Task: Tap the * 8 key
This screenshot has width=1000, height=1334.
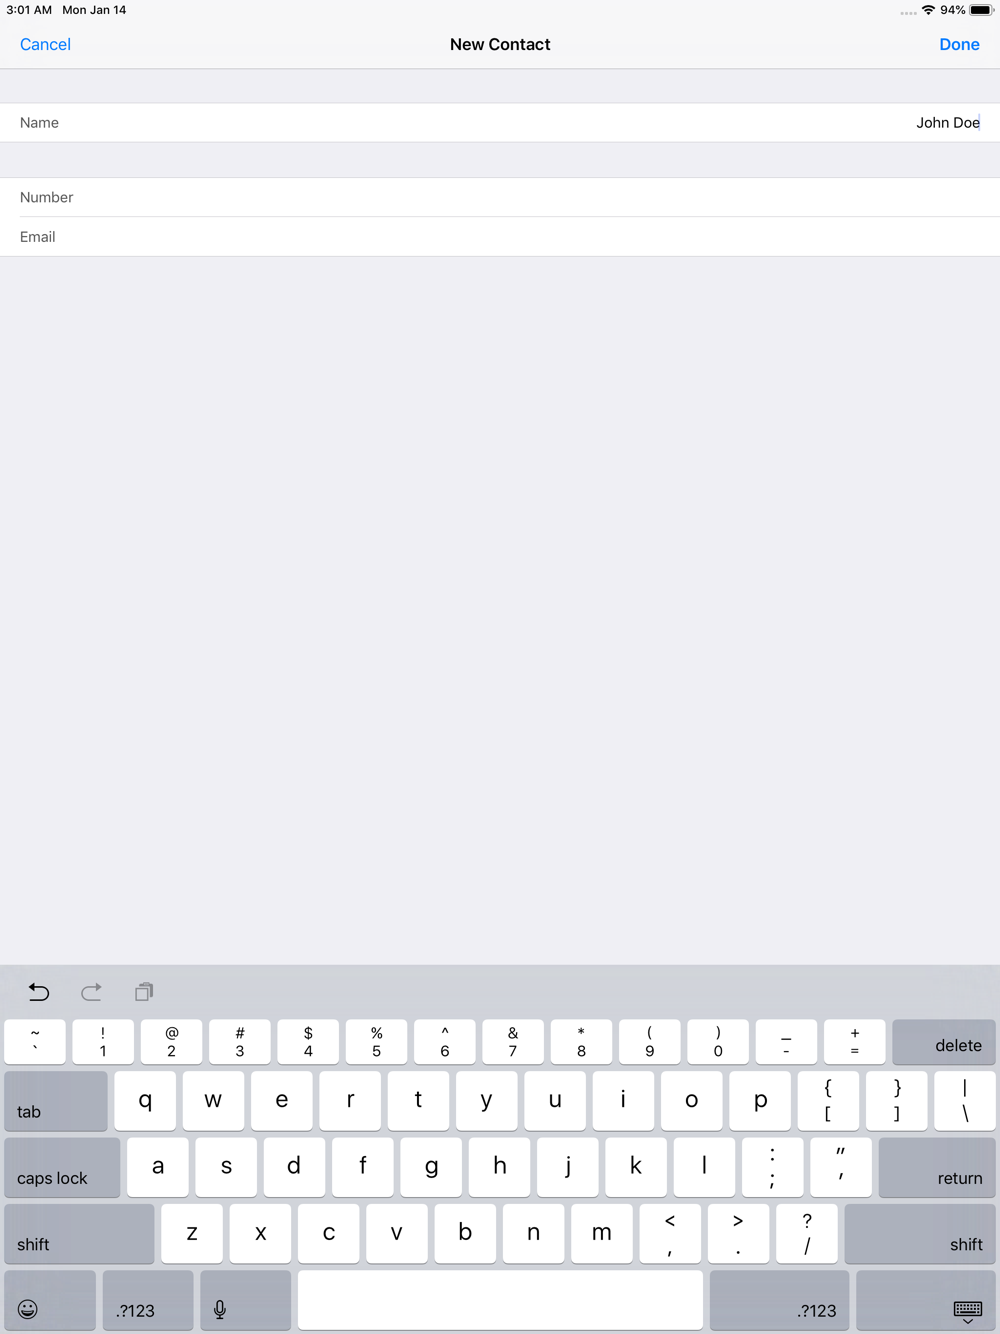Action: (x=581, y=1042)
